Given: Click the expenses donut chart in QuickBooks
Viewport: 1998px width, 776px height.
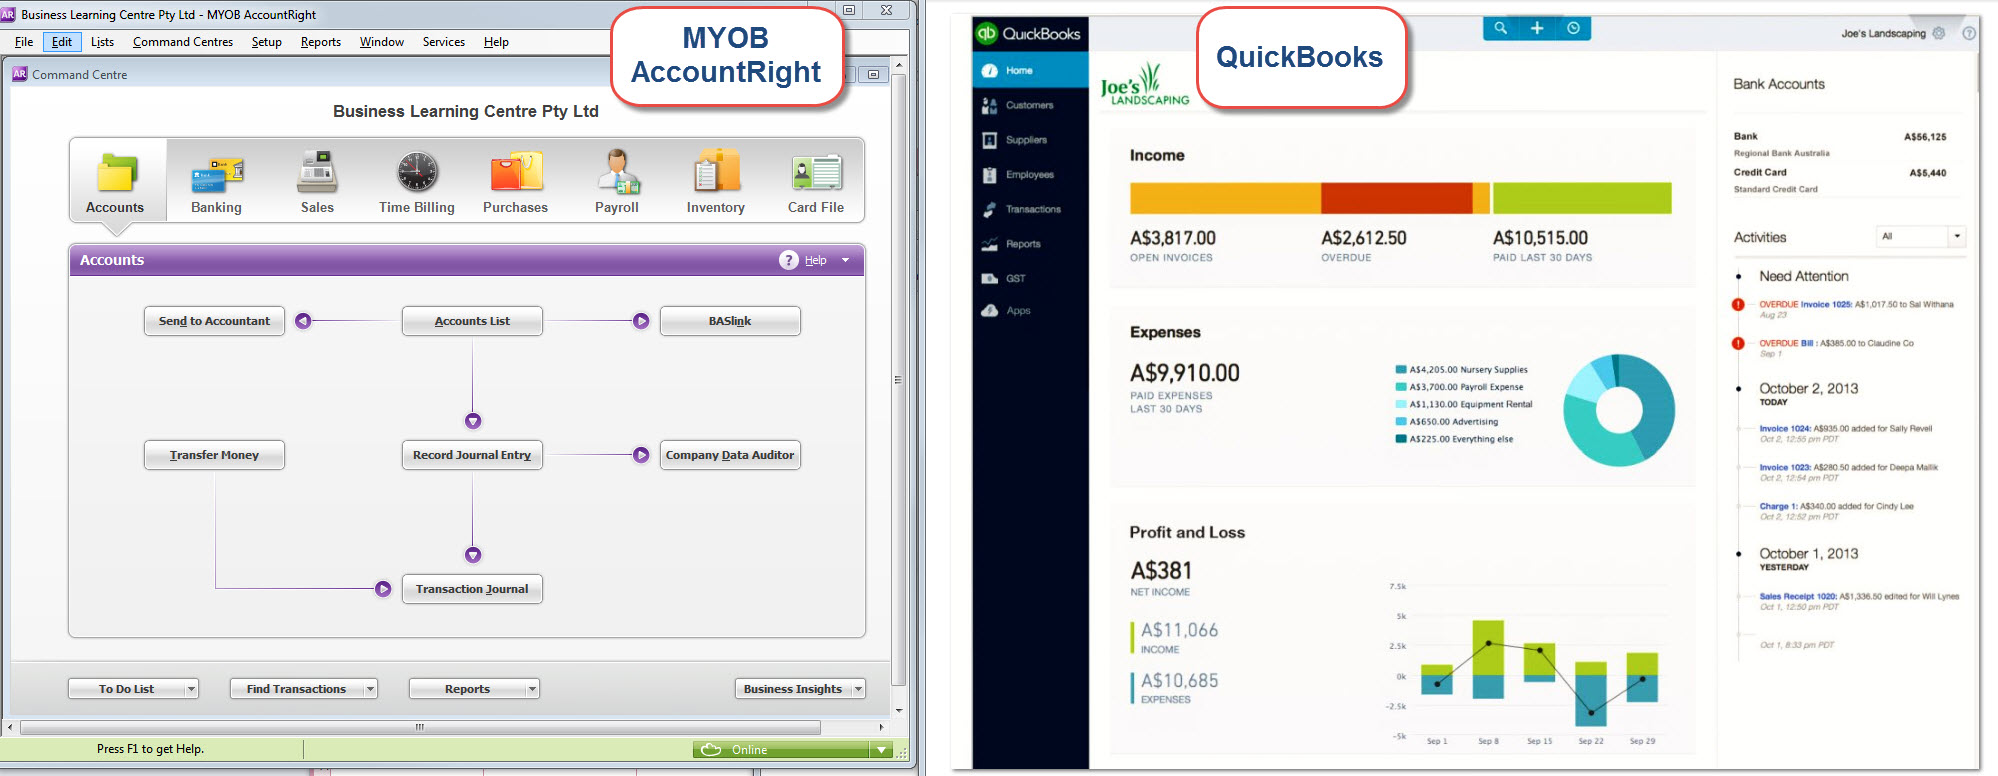Looking at the screenshot, I should [x=1619, y=409].
